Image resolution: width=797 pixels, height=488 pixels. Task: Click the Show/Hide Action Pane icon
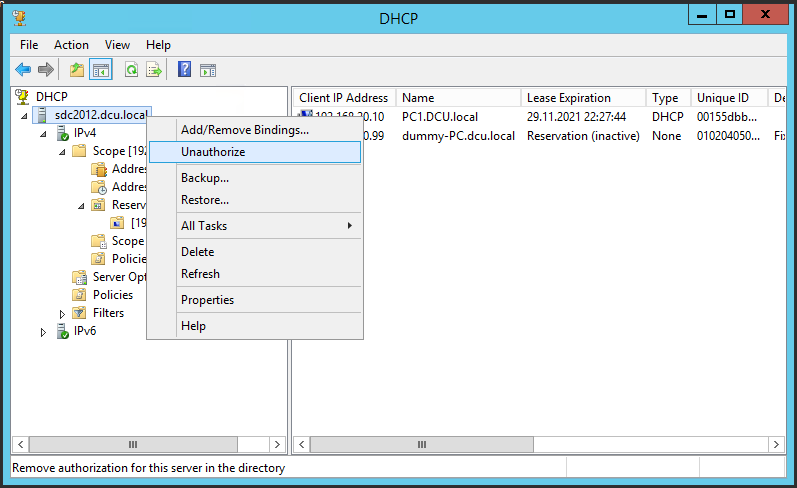pos(208,70)
